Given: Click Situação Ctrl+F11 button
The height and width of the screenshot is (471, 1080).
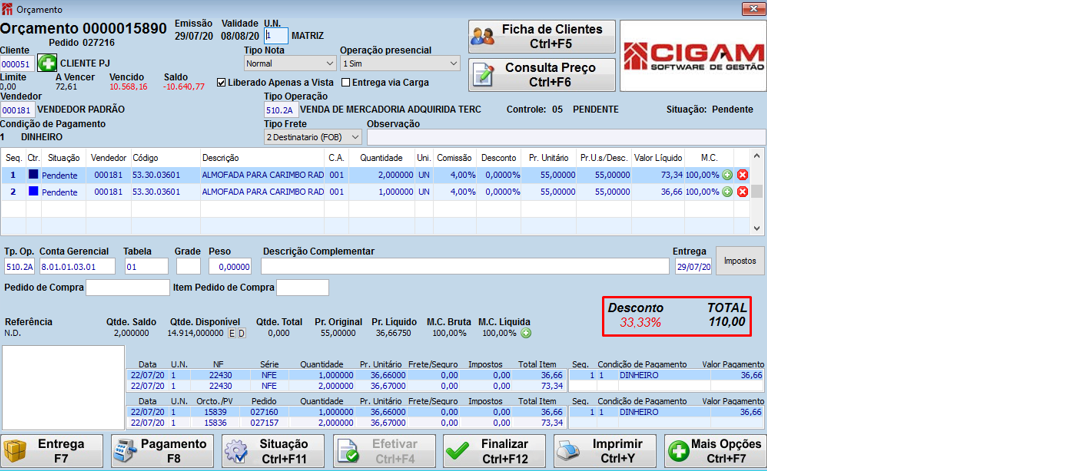Looking at the screenshot, I should tap(273, 451).
